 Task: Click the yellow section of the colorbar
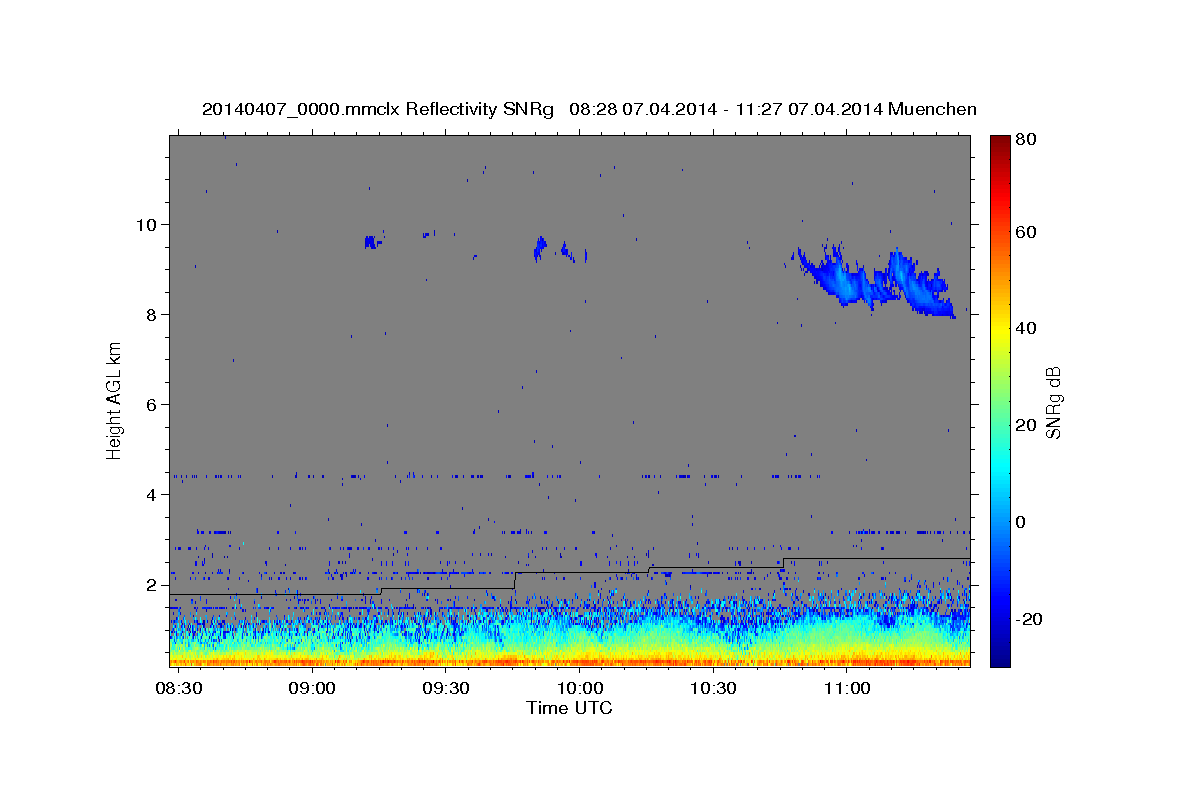(x=1000, y=328)
